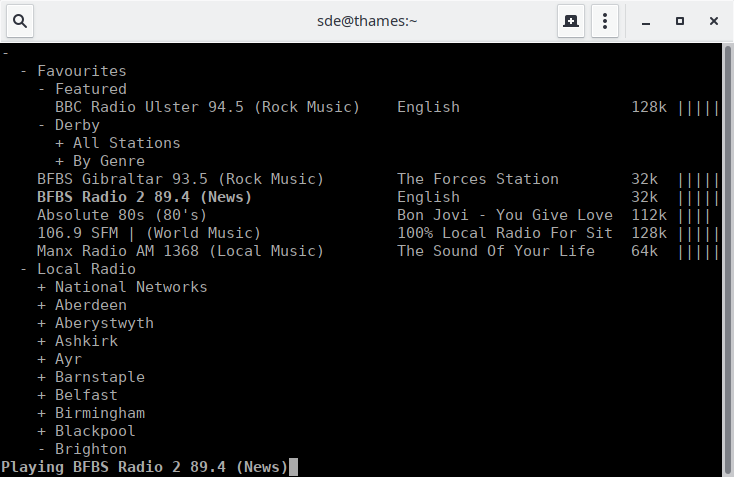Open the terminal search icon
This screenshot has width=734, height=477.
[x=20, y=21]
